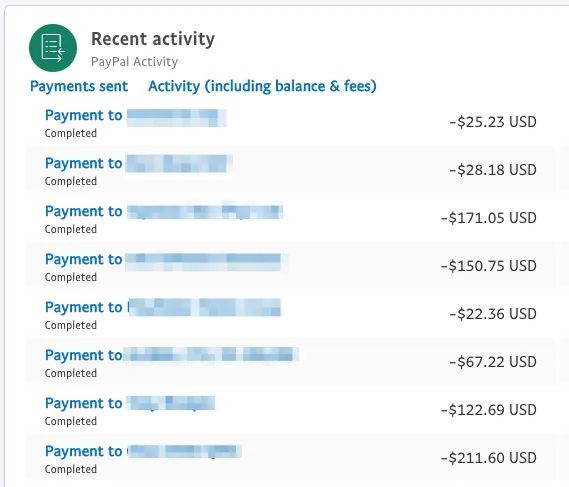The width and height of the screenshot is (569, 487).
Task: Open the payment link for -$171.05 USD
Action: [x=164, y=212]
